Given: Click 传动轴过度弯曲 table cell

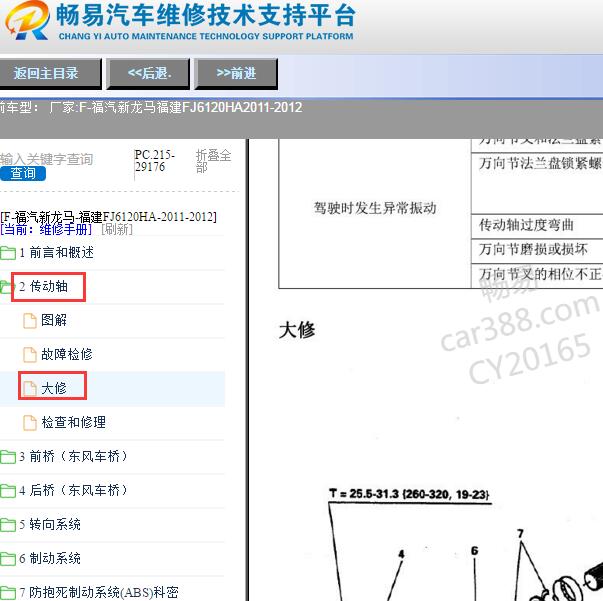Looking at the screenshot, I should pyautogui.click(x=526, y=225).
